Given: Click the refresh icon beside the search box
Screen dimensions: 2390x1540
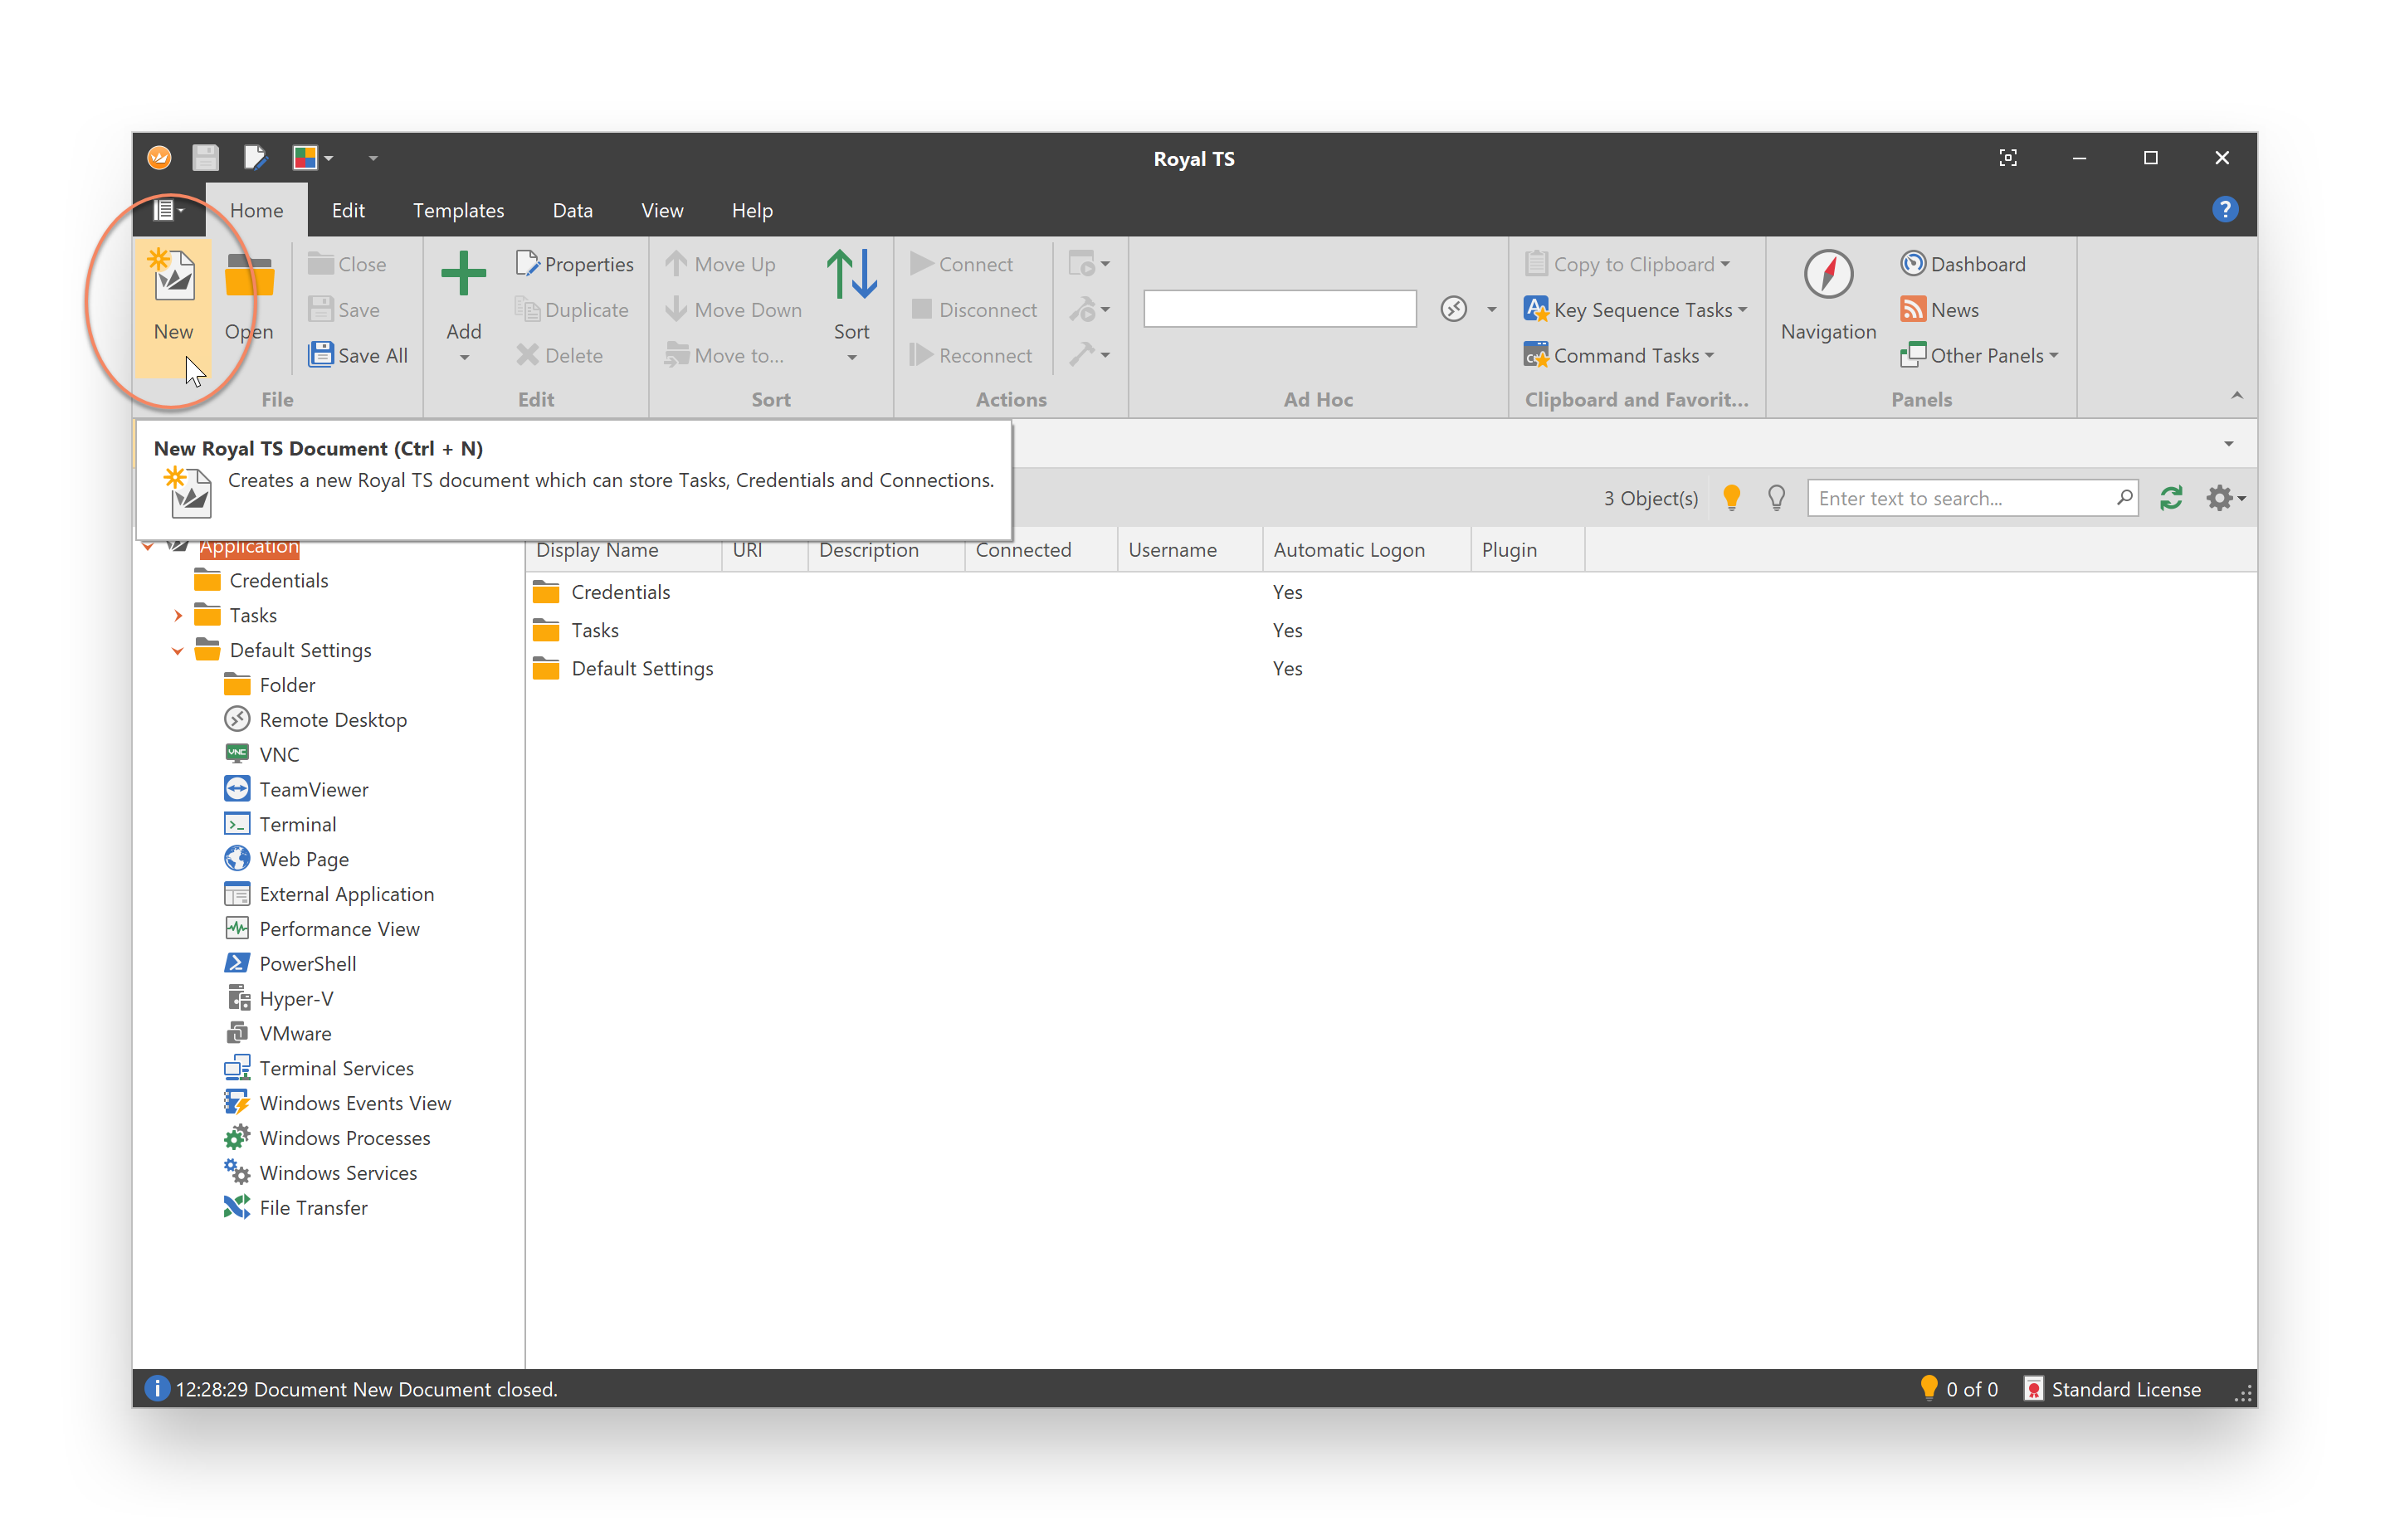Looking at the screenshot, I should [x=2170, y=498].
